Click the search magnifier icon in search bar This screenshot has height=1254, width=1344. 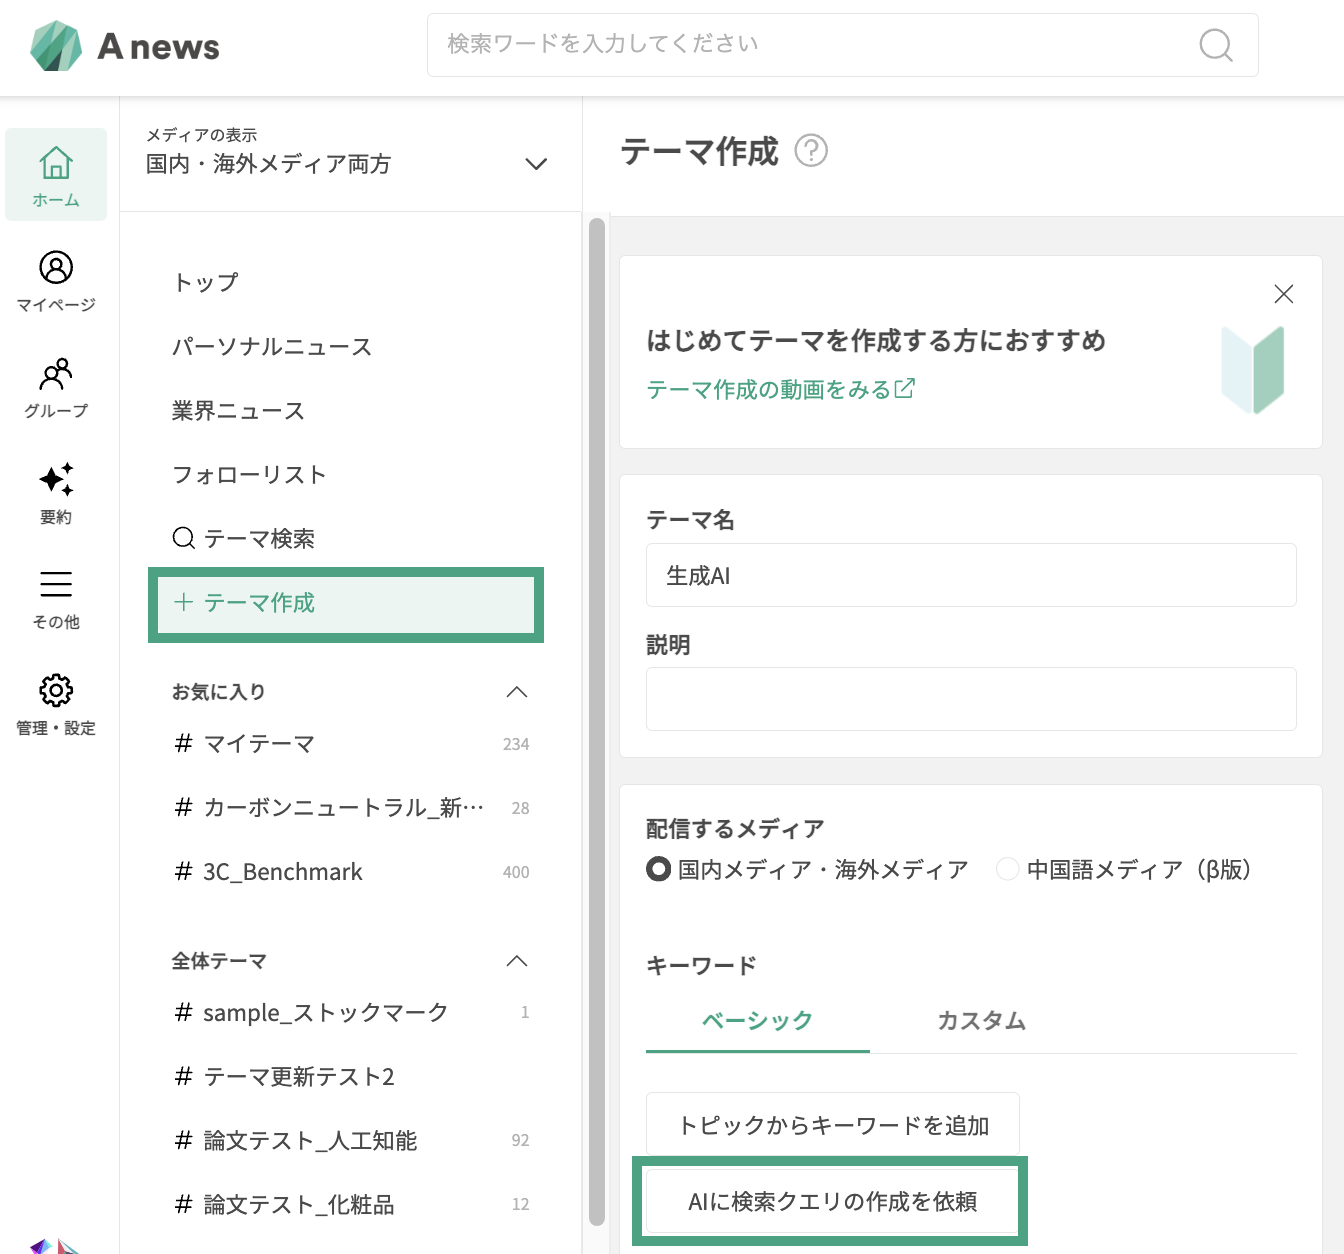(1215, 45)
